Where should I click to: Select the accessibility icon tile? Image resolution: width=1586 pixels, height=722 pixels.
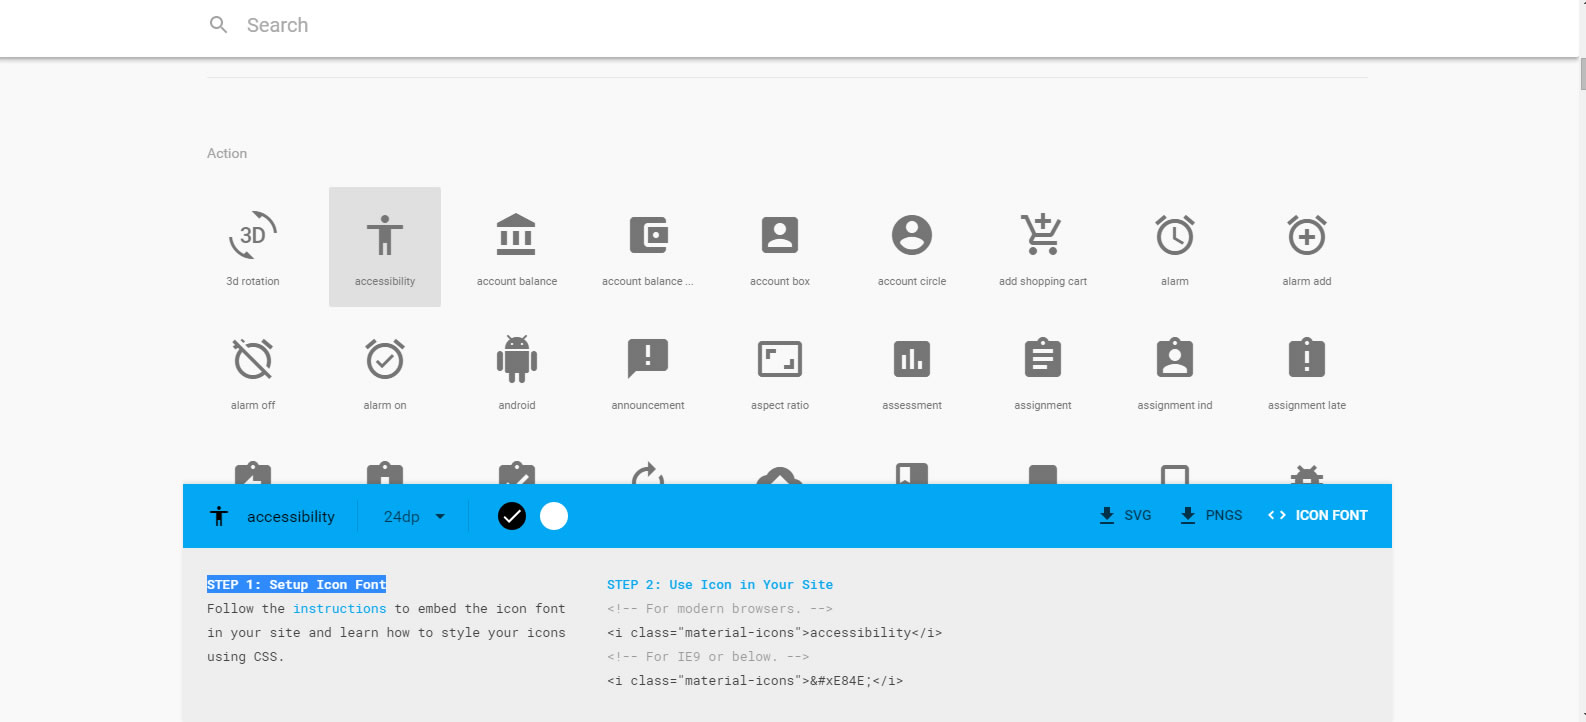click(385, 246)
